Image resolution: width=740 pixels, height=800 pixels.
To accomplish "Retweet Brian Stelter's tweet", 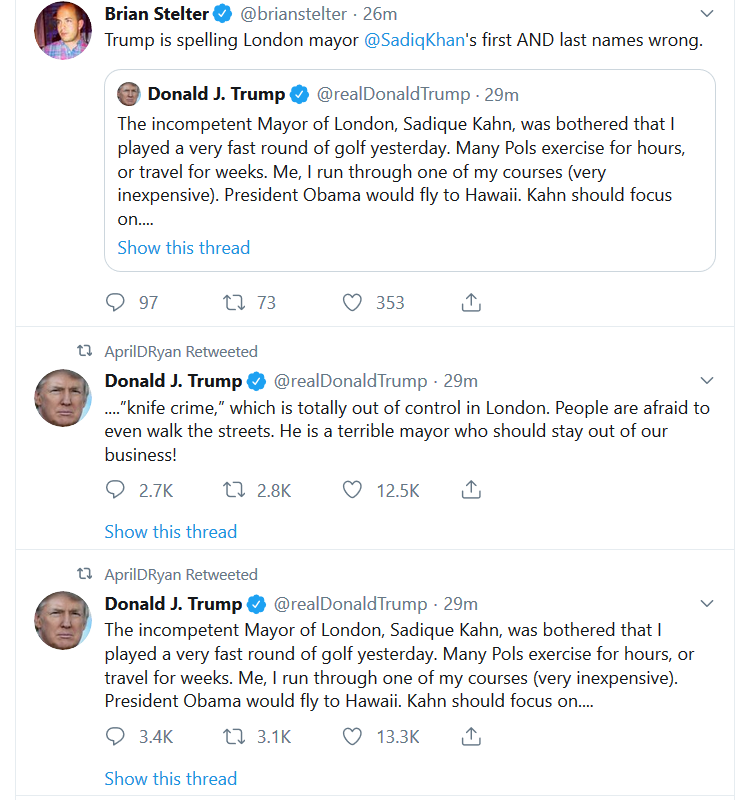I will tap(235, 302).
